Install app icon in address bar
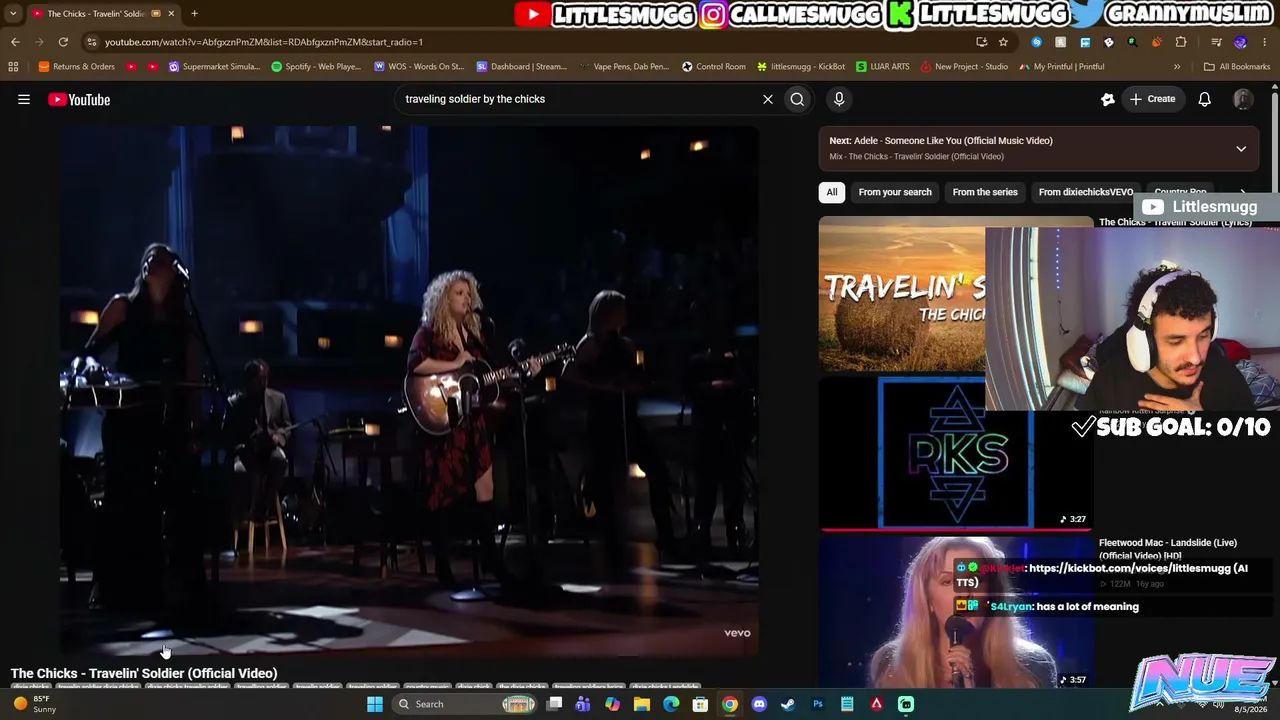The image size is (1280, 720). point(981,42)
